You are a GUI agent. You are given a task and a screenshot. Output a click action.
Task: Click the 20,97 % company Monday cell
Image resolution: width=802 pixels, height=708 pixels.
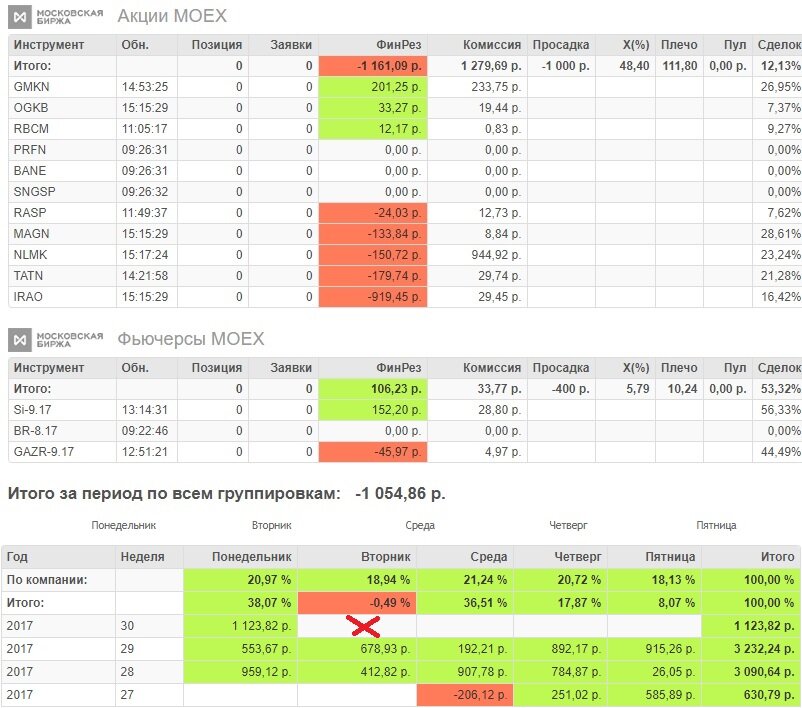(240, 580)
